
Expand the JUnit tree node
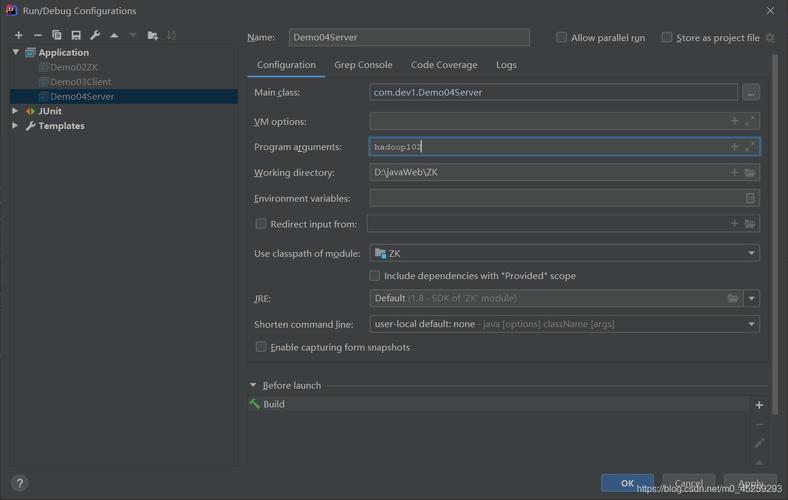15,111
